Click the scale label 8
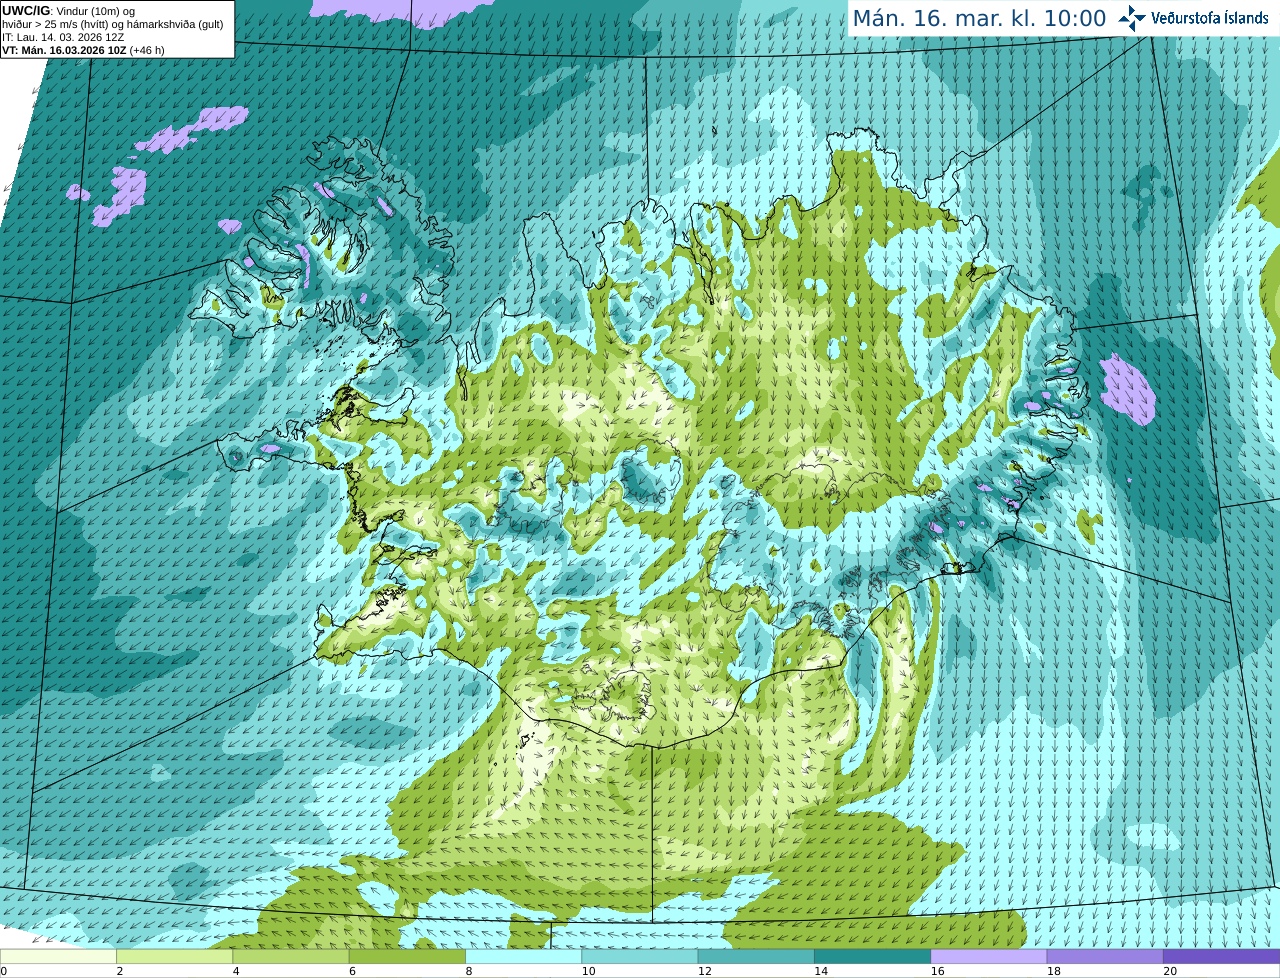Viewport: 1280px width, 978px height. point(469,971)
